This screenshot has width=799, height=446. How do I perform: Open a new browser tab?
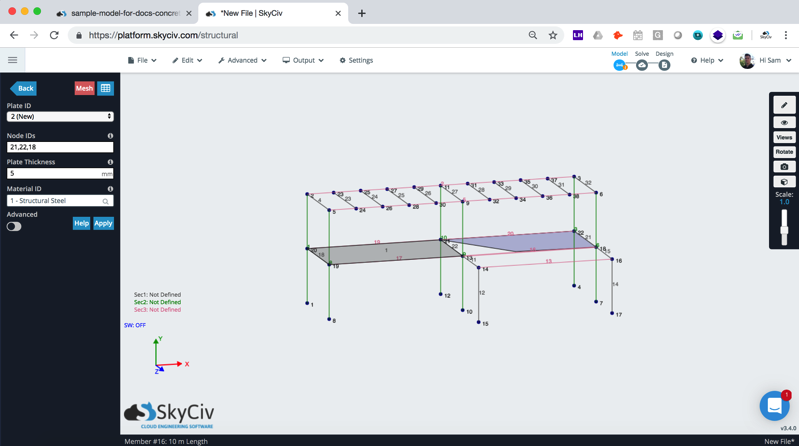tap(362, 13)
